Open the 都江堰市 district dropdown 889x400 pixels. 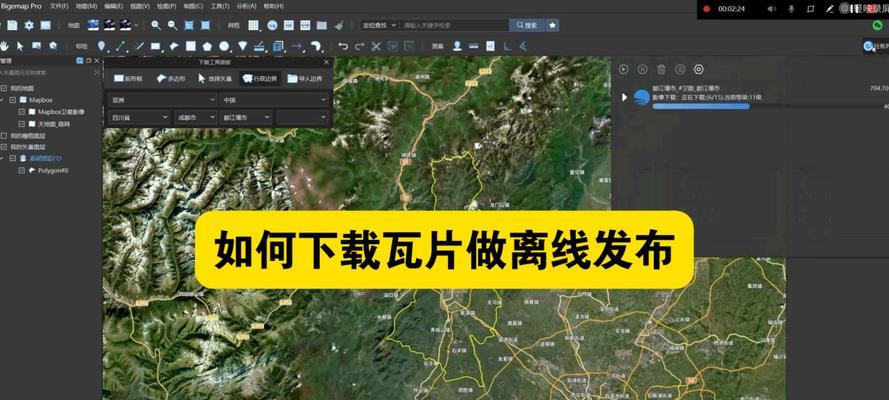(246, 117)
